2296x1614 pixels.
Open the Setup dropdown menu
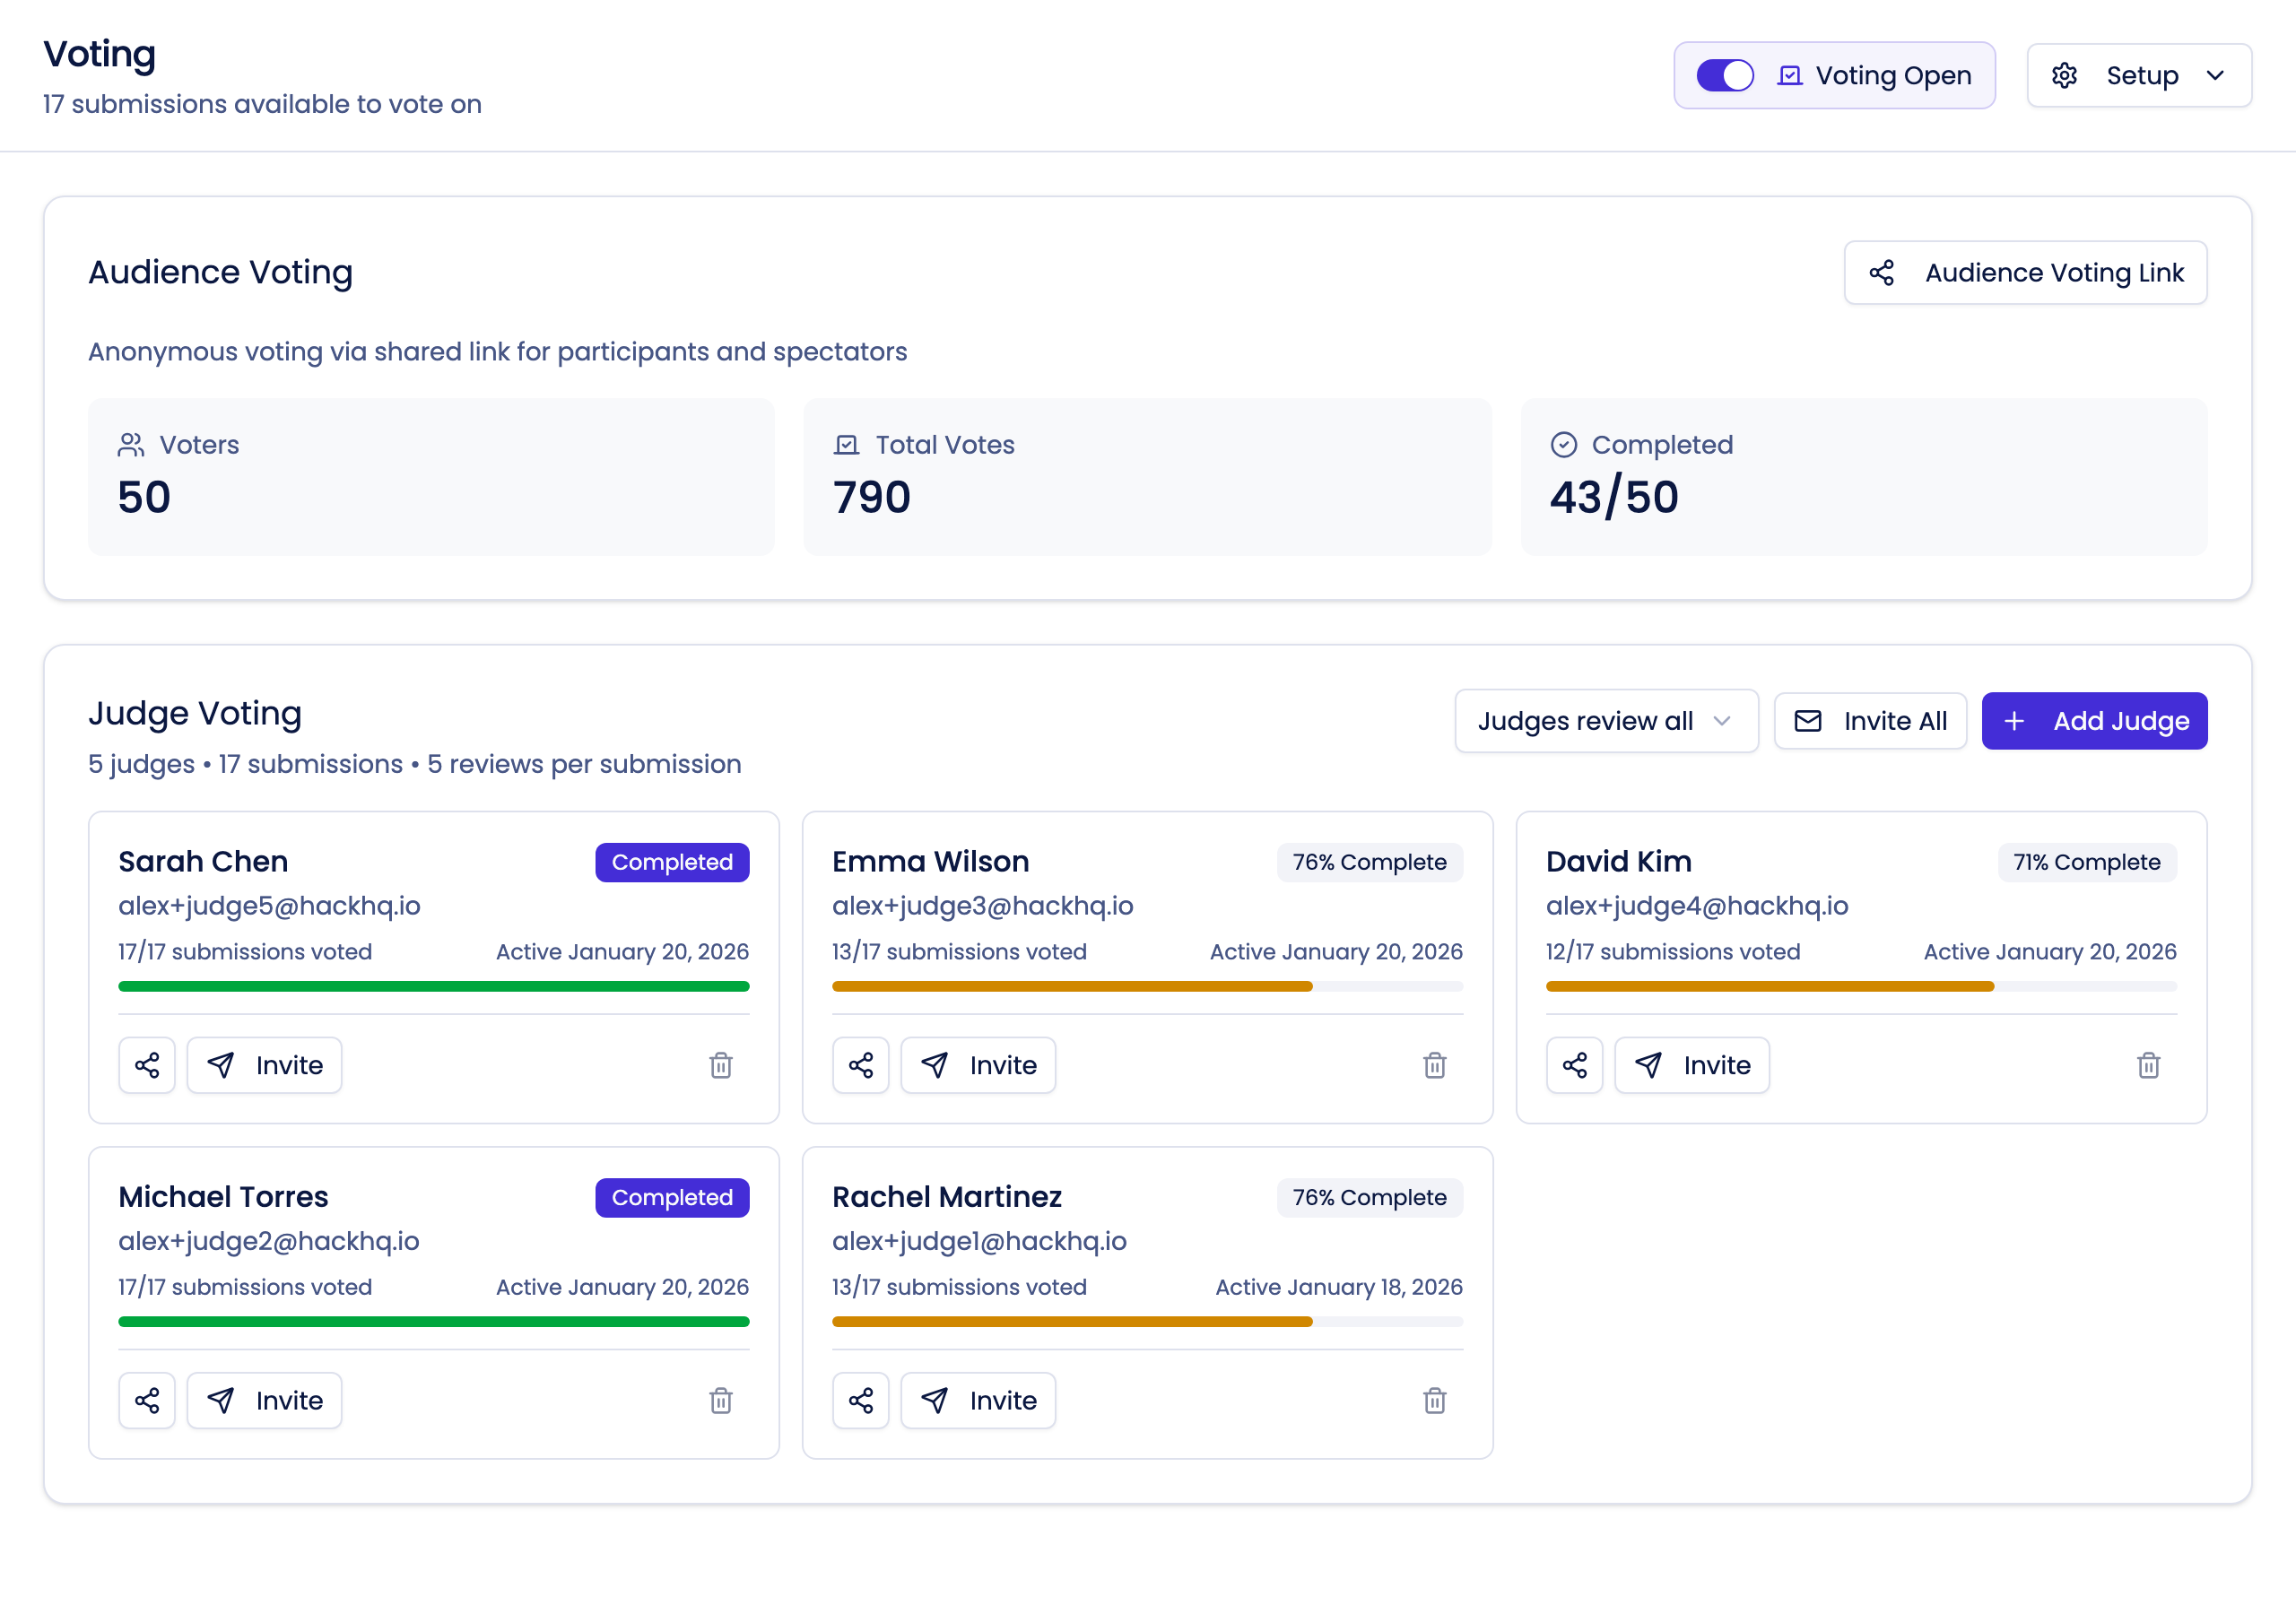click(x=2138, y=76)
